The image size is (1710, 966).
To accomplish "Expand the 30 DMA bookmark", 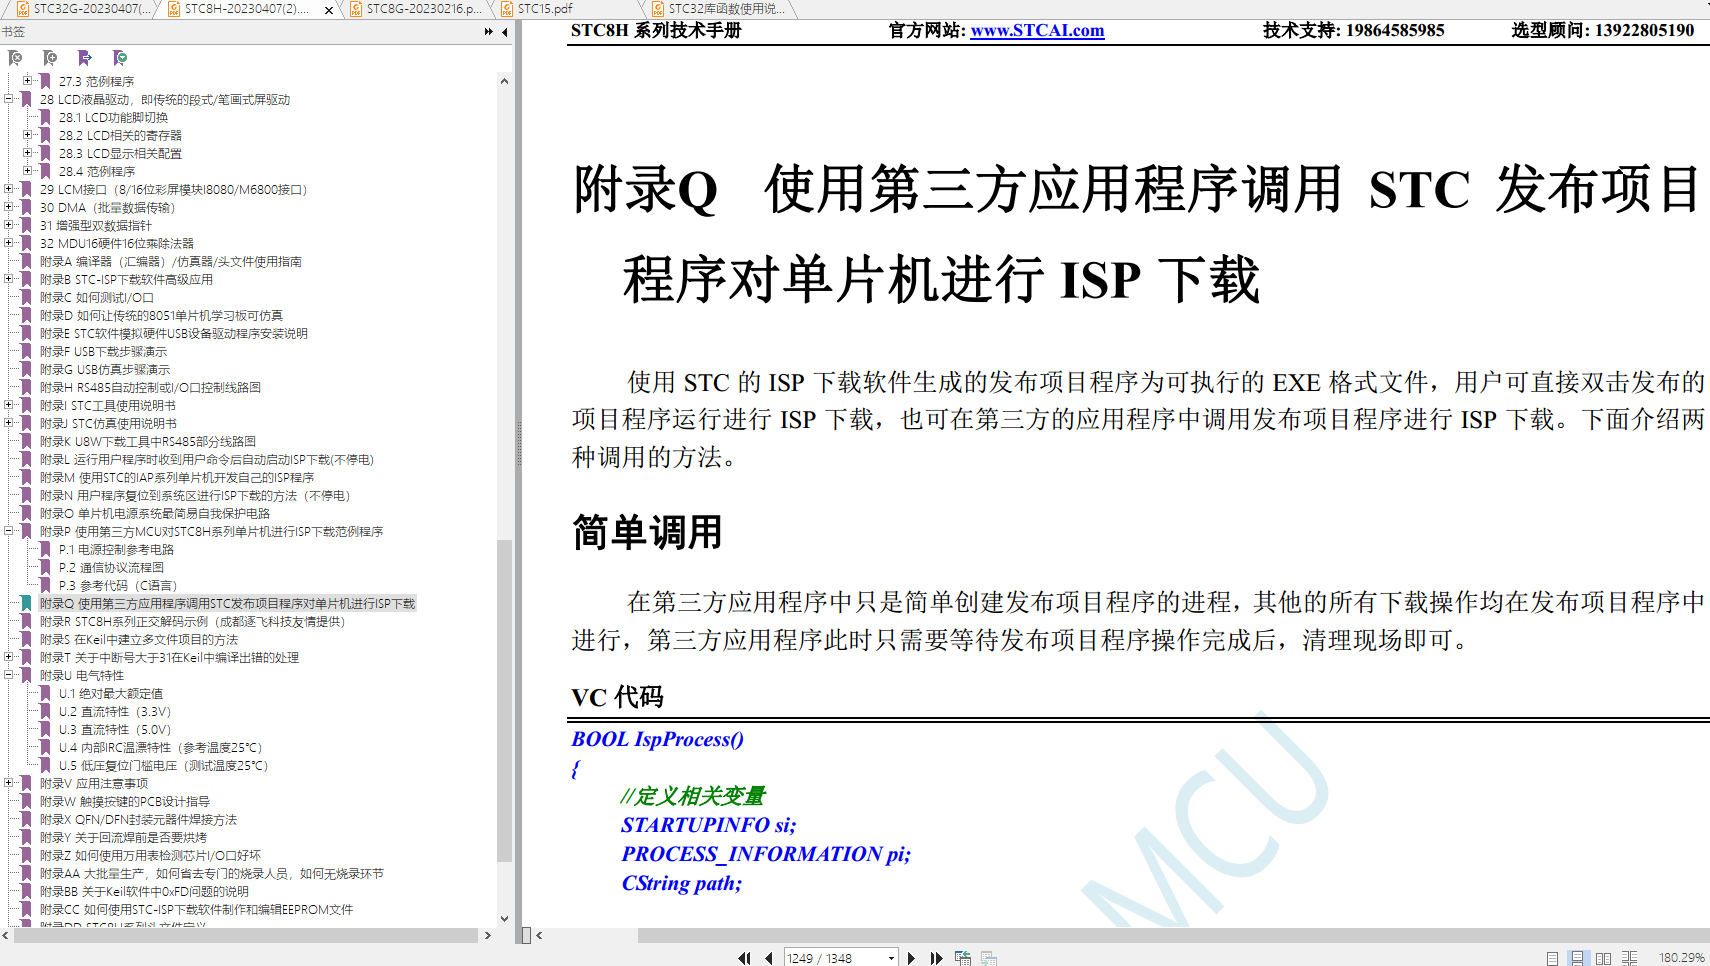I will point(9,207).
